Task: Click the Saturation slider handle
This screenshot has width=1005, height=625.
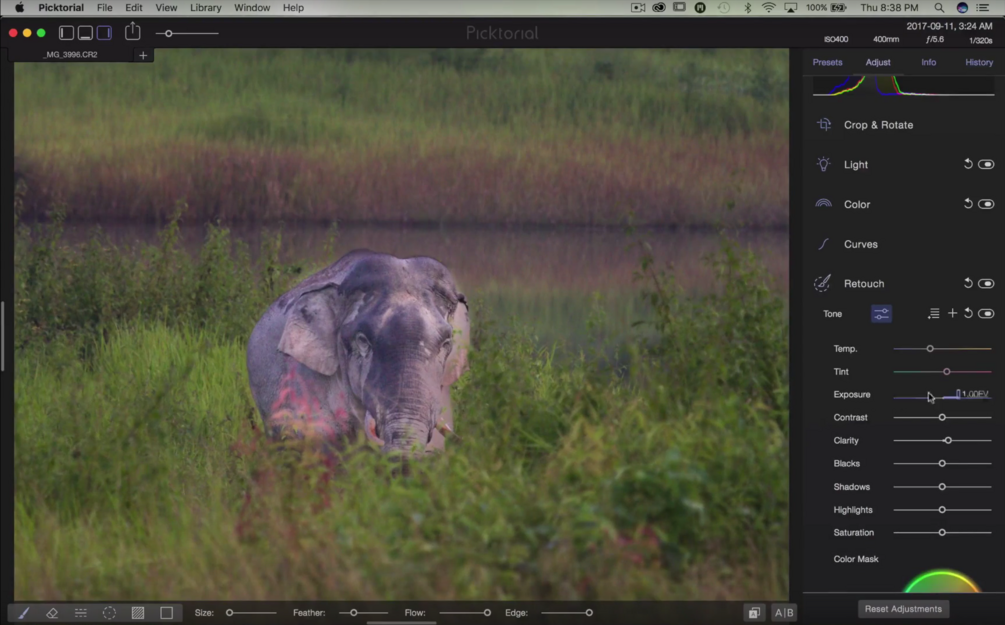Action: tap(942, 533)
